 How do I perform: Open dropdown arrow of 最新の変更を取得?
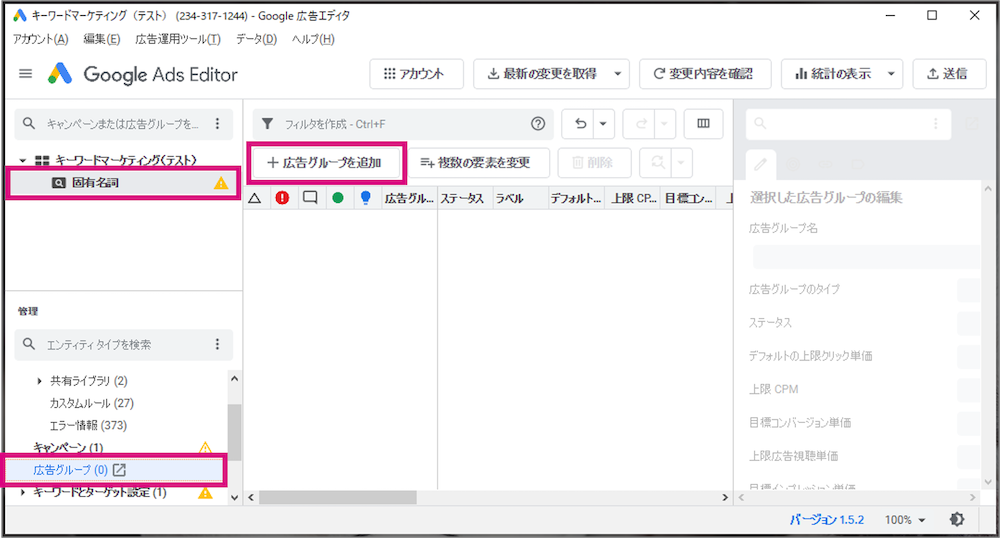coord(617,74)
